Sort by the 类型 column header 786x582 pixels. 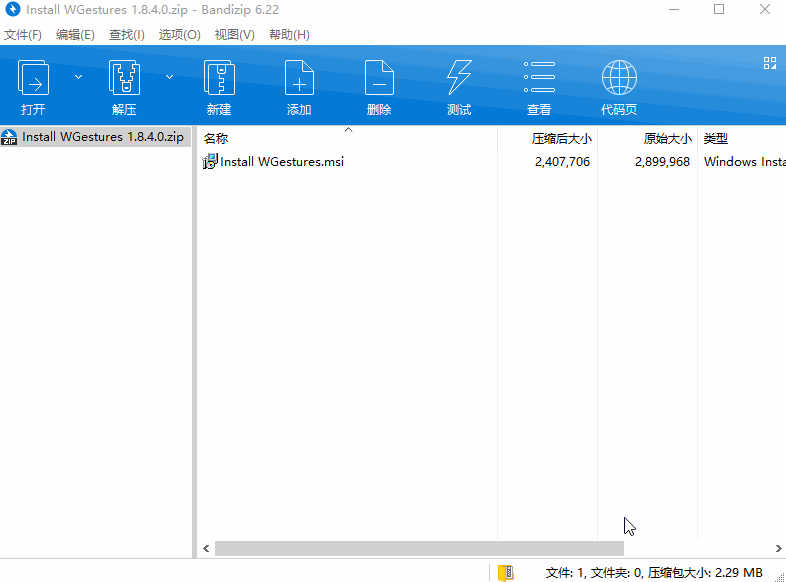pyautogui.click(x=742, y=138)
